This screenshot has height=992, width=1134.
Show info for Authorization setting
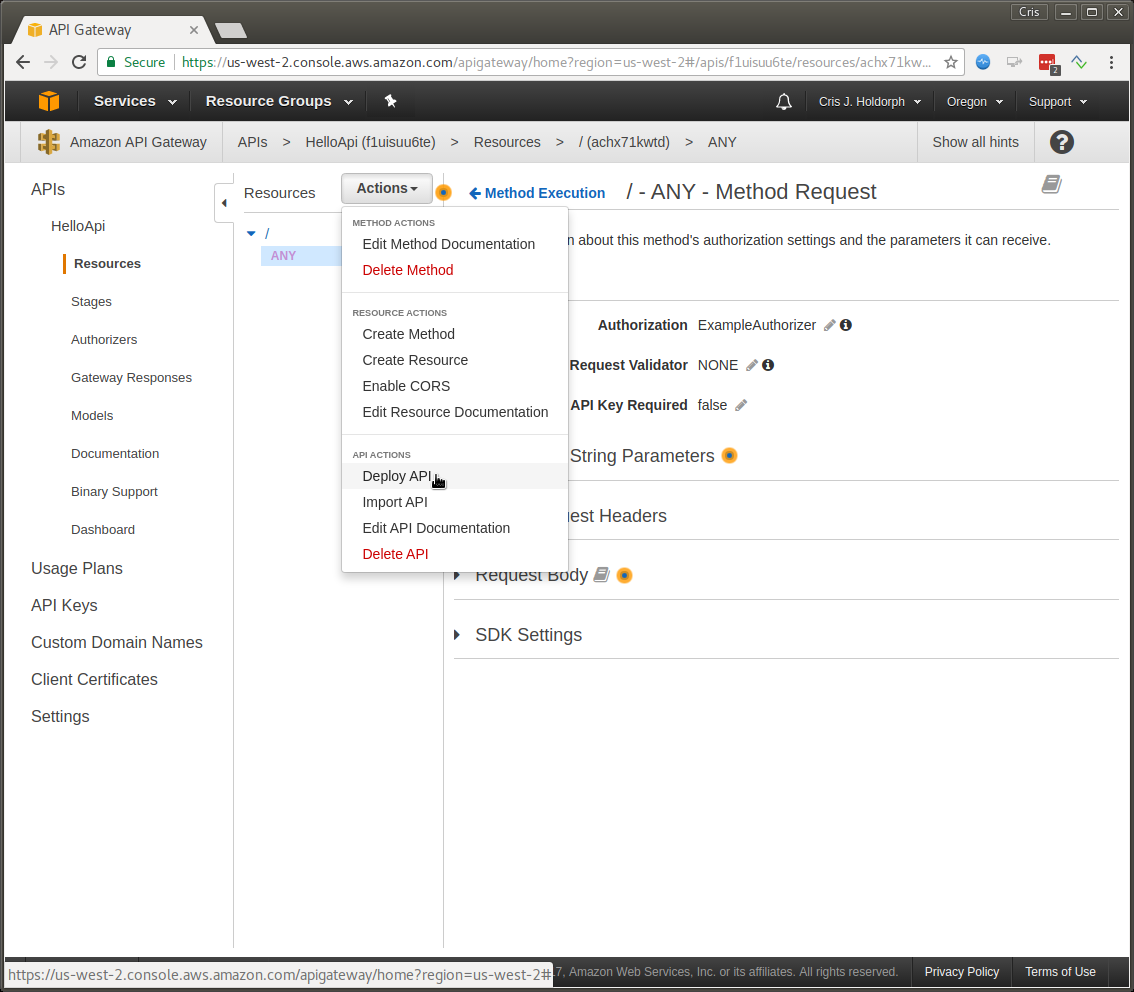coord(845,325)
